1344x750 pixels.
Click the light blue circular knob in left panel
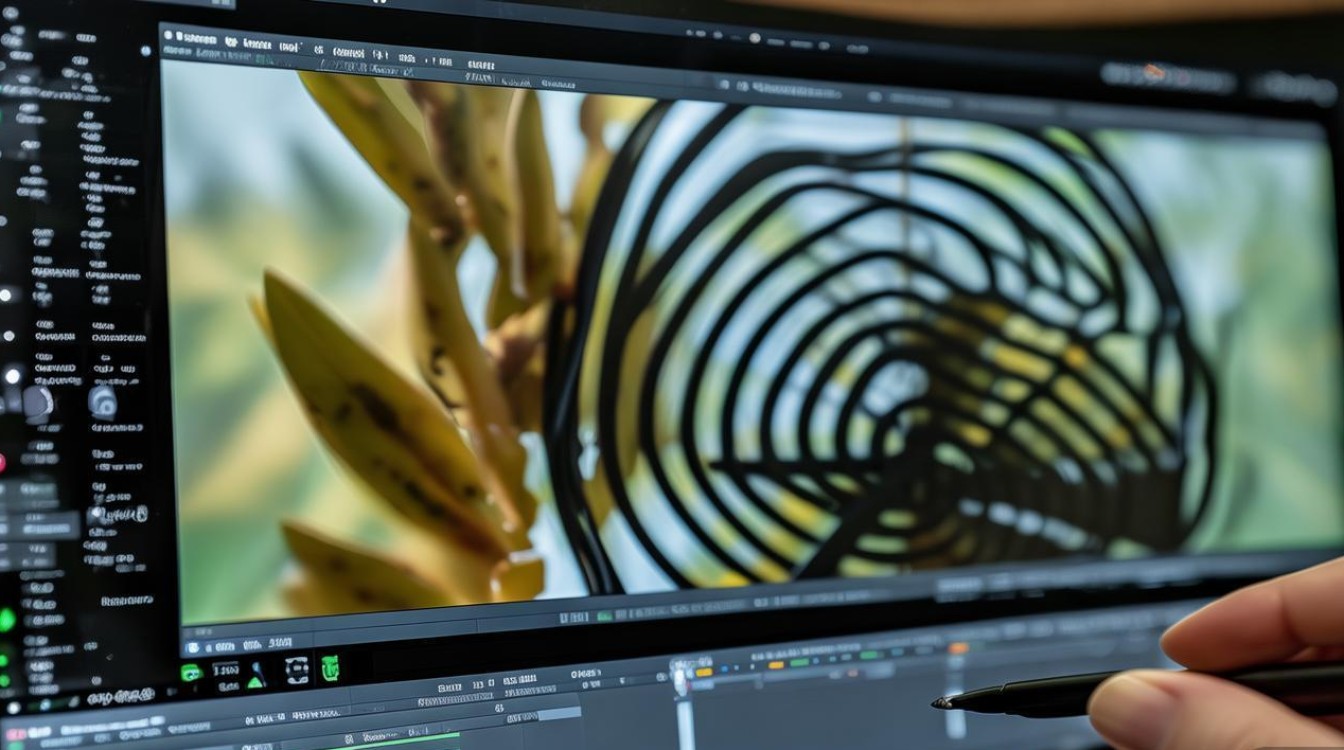[x=104, y=402]
